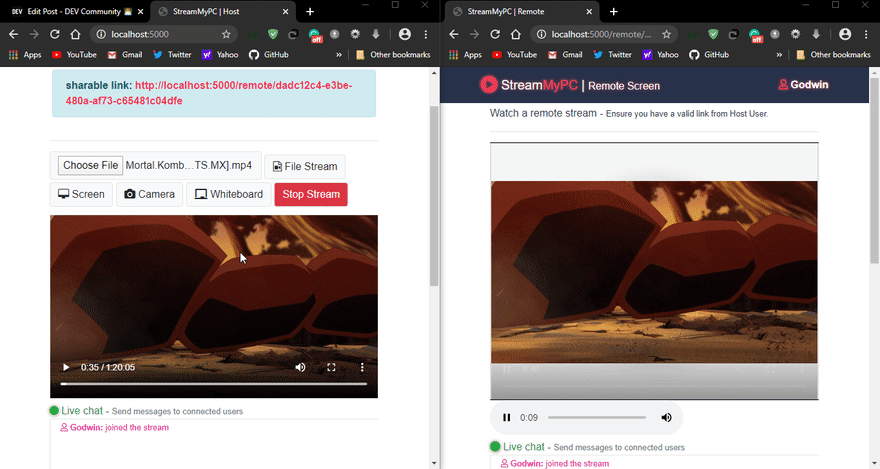Open green shield extension in left window

click(273, 34)
